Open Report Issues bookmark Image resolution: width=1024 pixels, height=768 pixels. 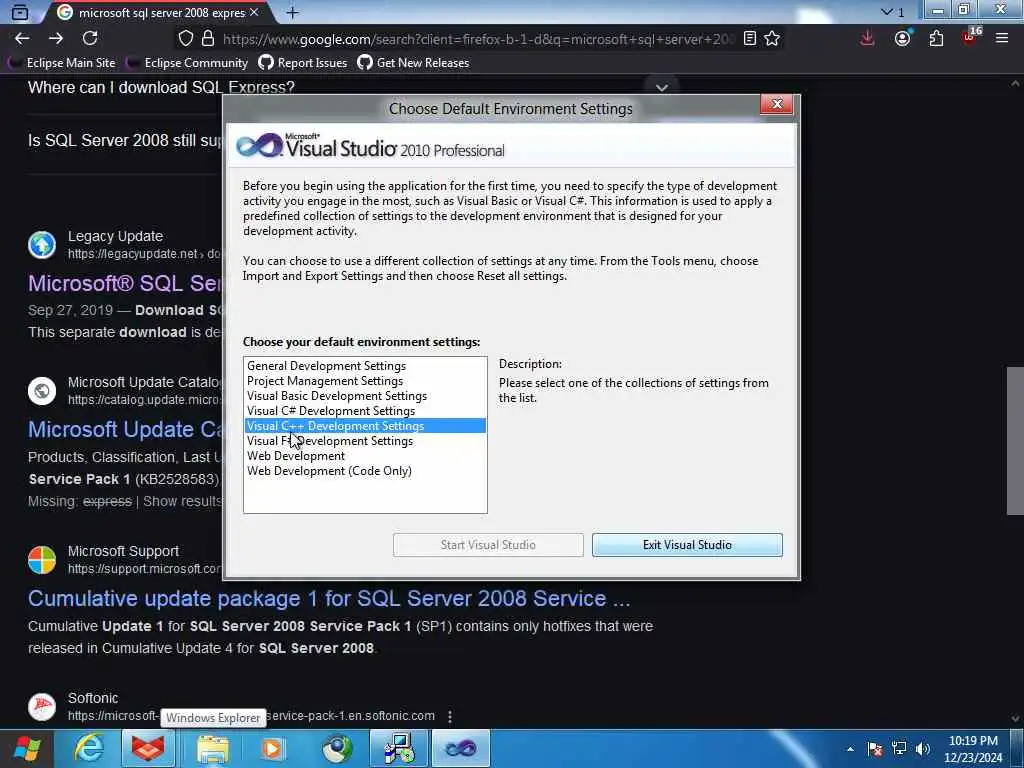(303, 63)
